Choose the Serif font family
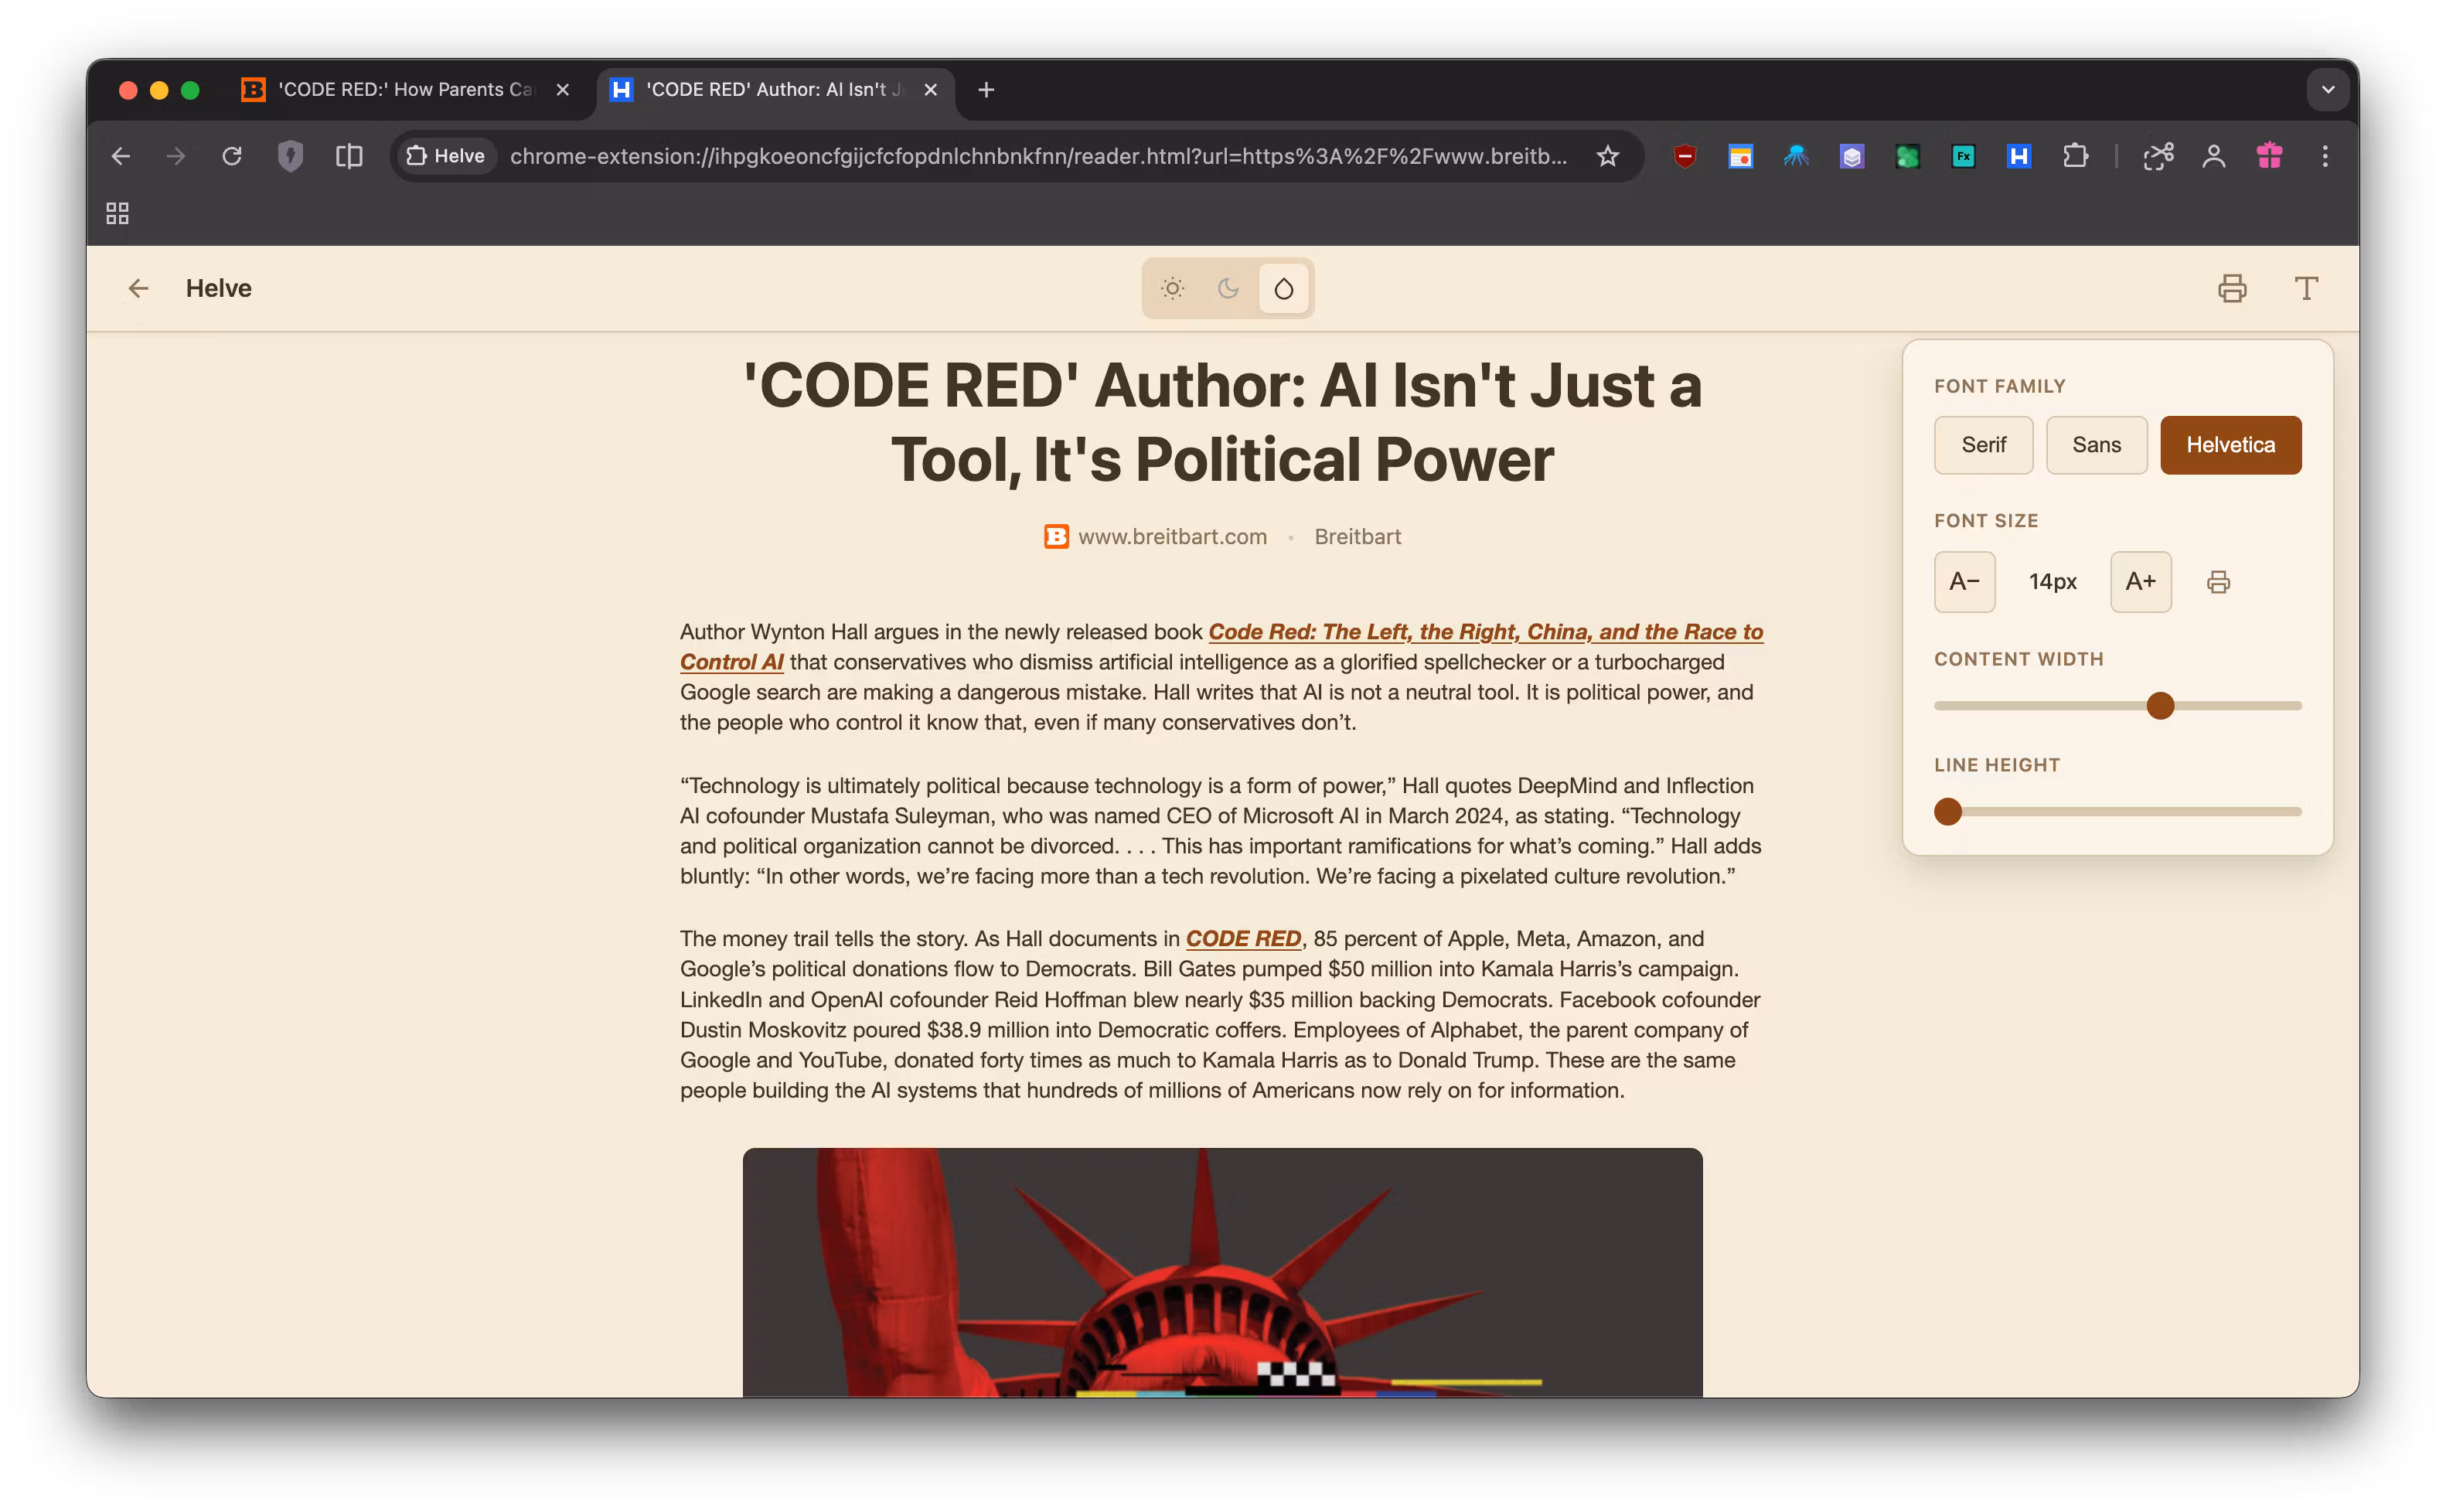 click(1983, 445)
